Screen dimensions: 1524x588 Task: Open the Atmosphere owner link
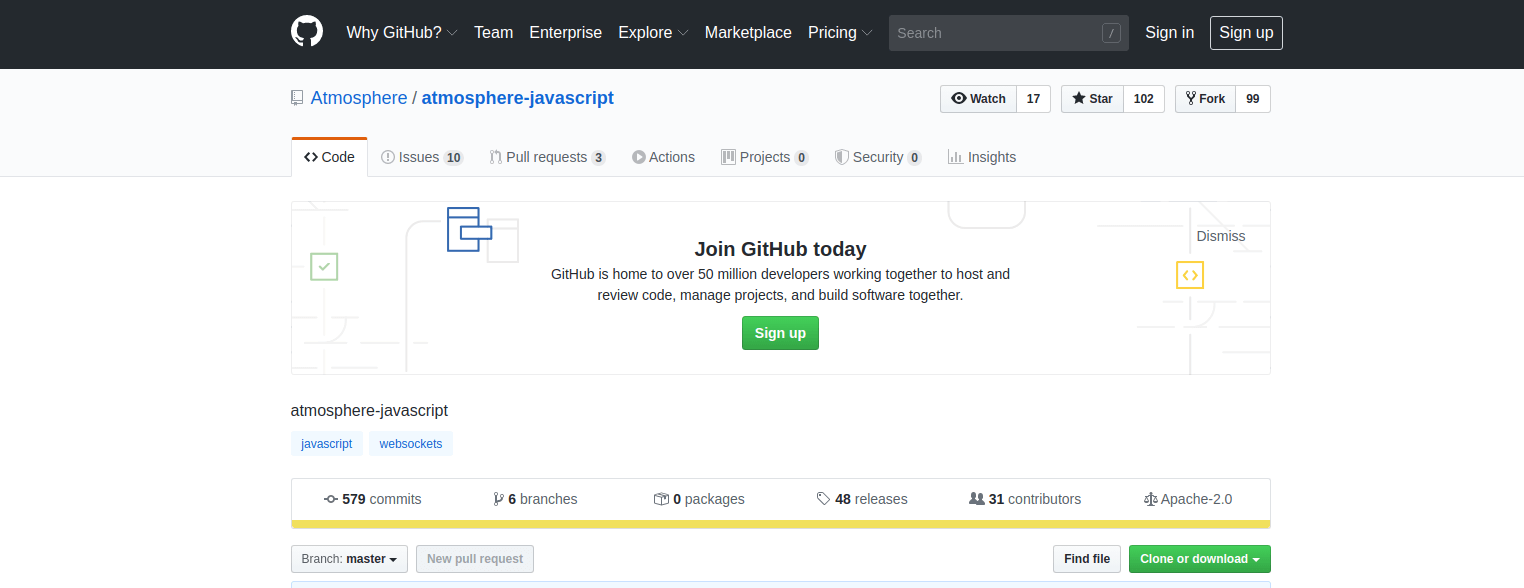(x=359, y=98)
